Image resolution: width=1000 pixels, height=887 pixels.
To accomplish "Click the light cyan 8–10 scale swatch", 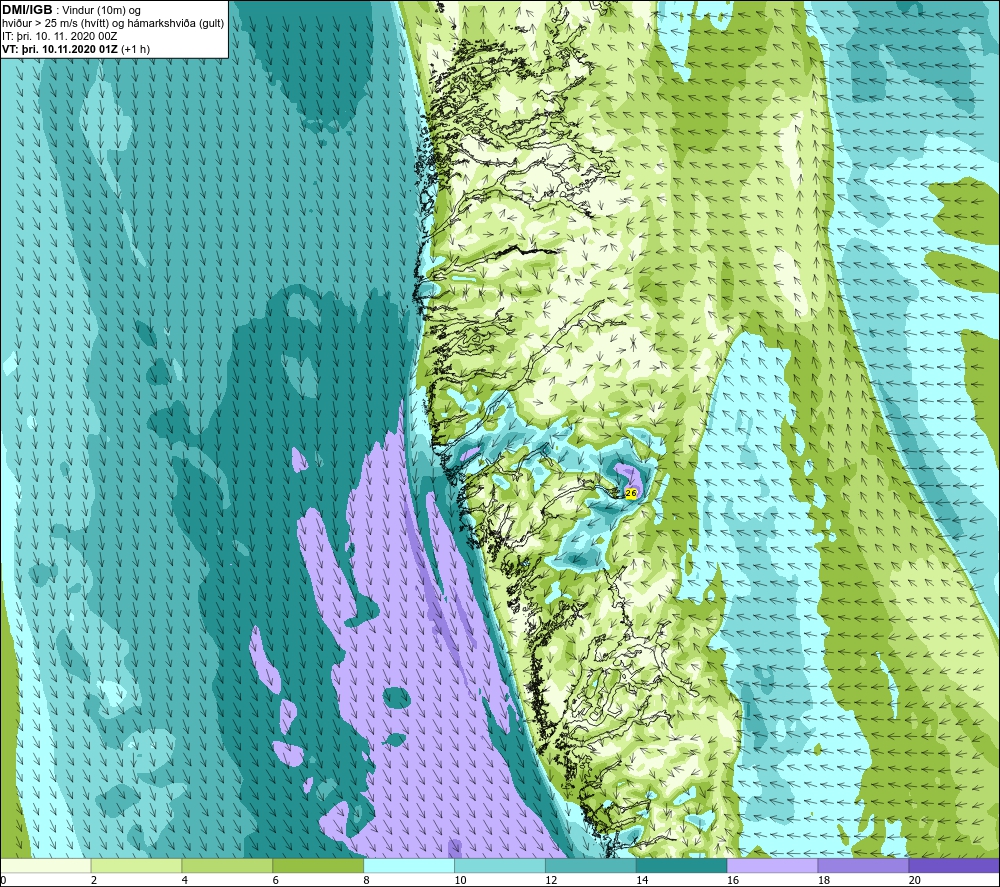I will coord(409,865).
